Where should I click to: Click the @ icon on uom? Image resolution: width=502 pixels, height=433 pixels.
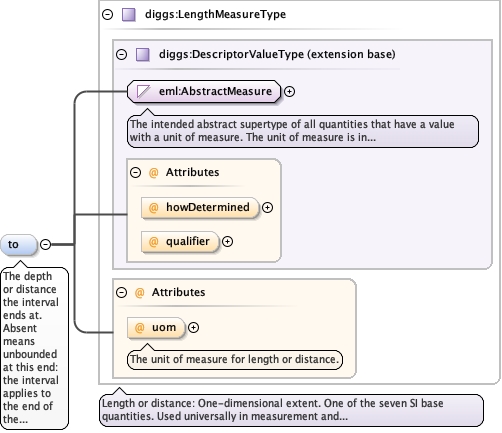139,328
